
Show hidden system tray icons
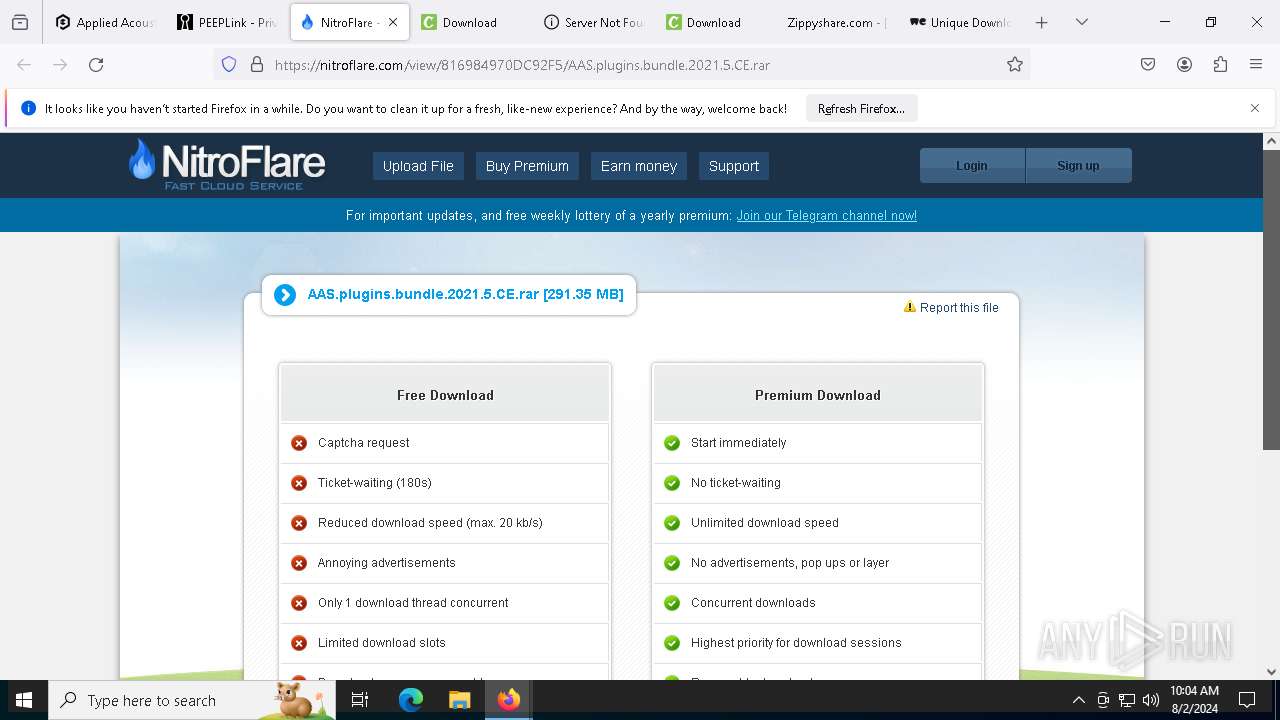click(1078, 700)
